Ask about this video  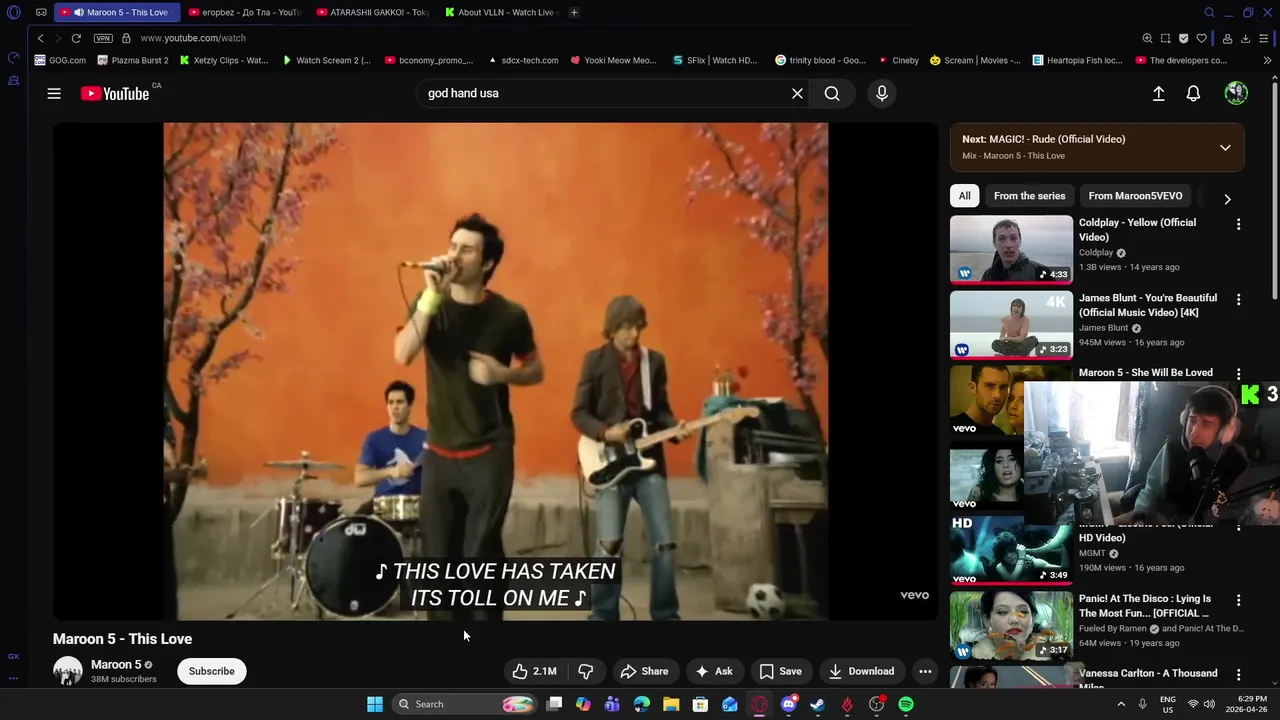coord(714,671)
